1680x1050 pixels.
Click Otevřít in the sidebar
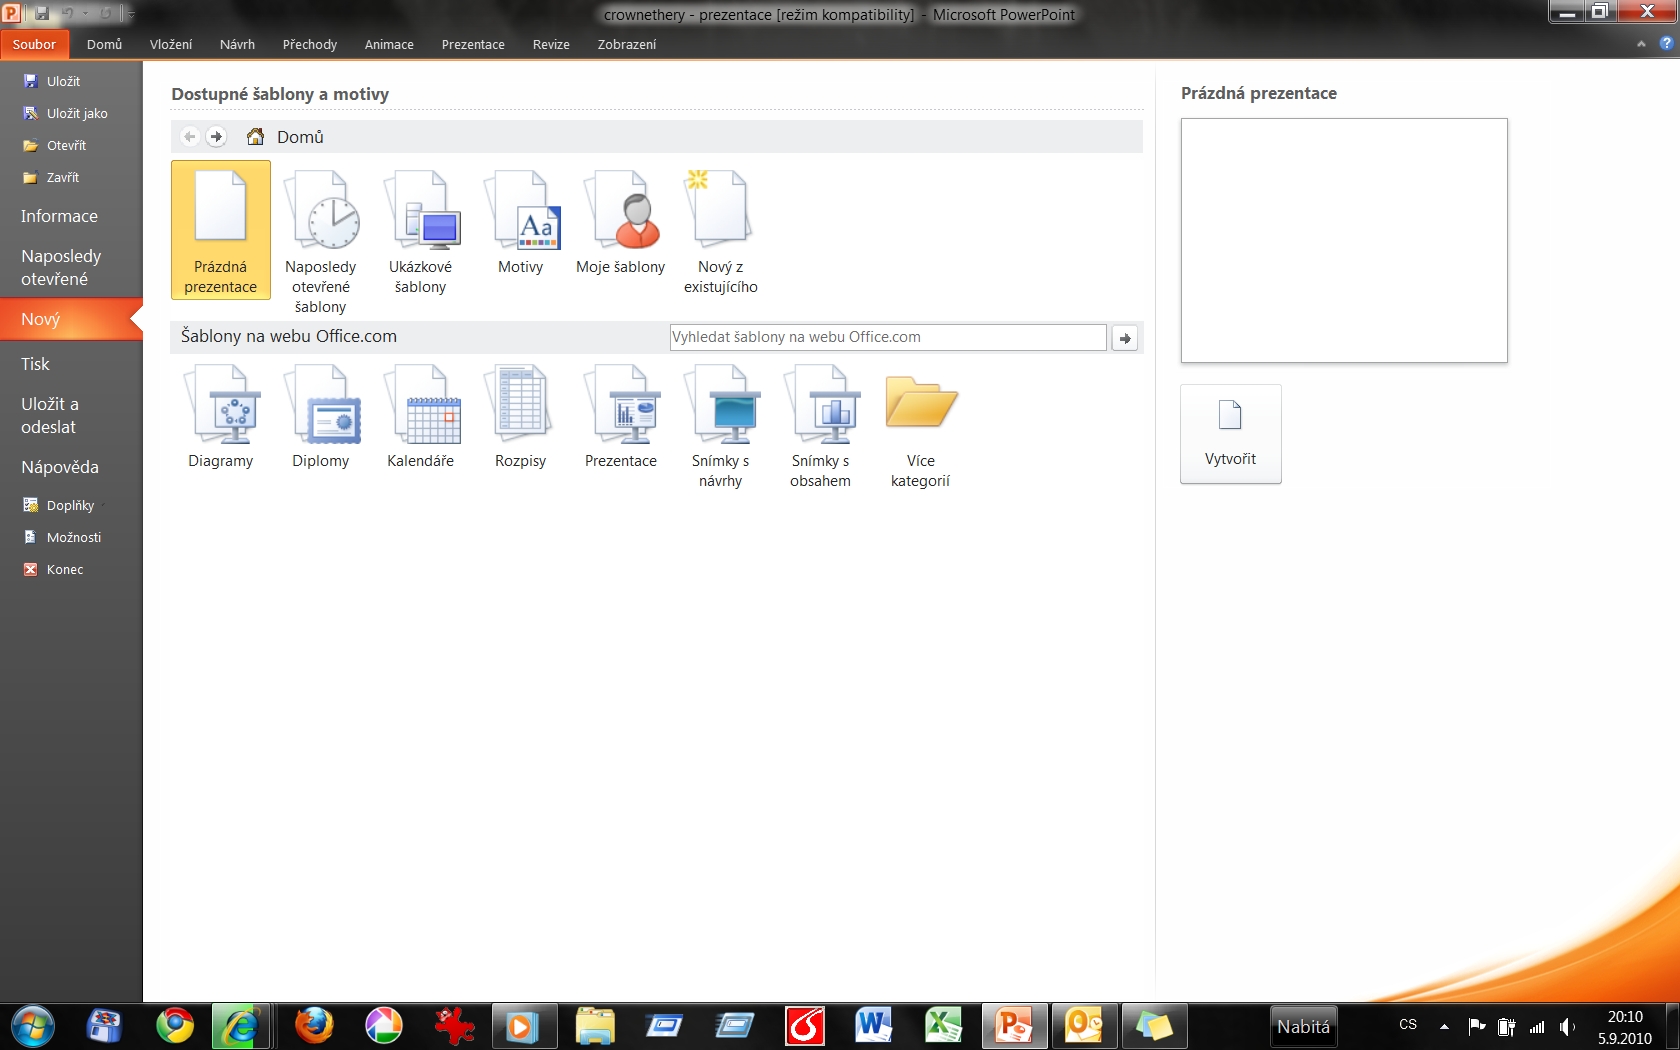pyautogui.click(x=55, y=145)
